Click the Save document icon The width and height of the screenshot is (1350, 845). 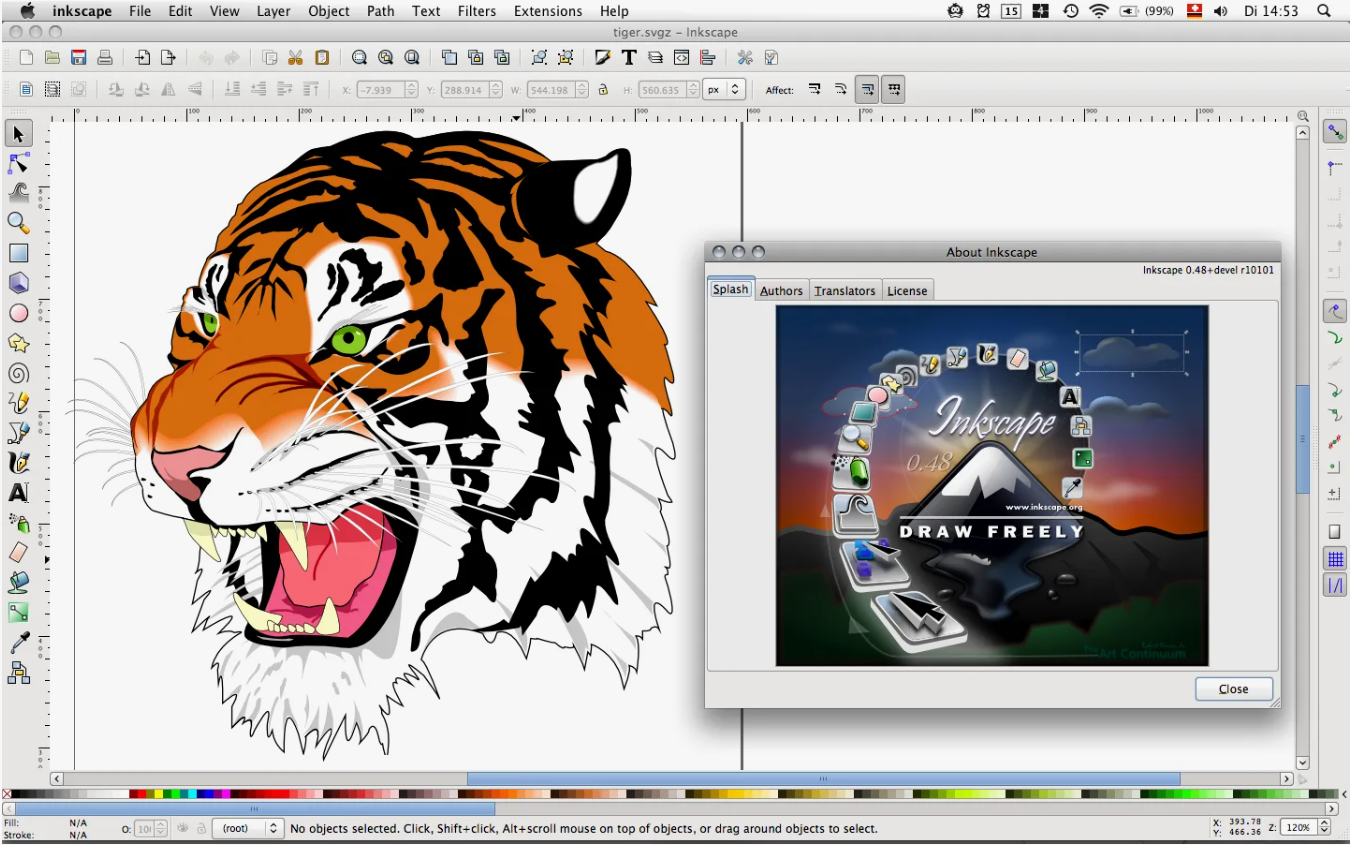point(78,58)
